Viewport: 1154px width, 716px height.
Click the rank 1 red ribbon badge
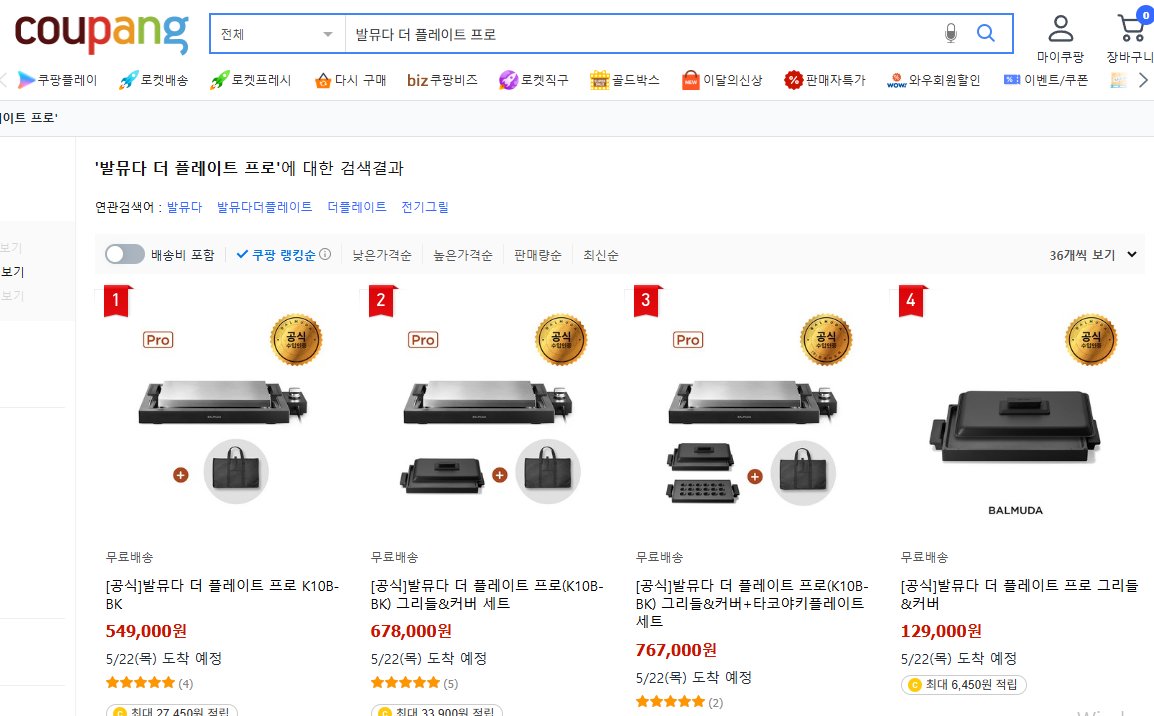116,300
